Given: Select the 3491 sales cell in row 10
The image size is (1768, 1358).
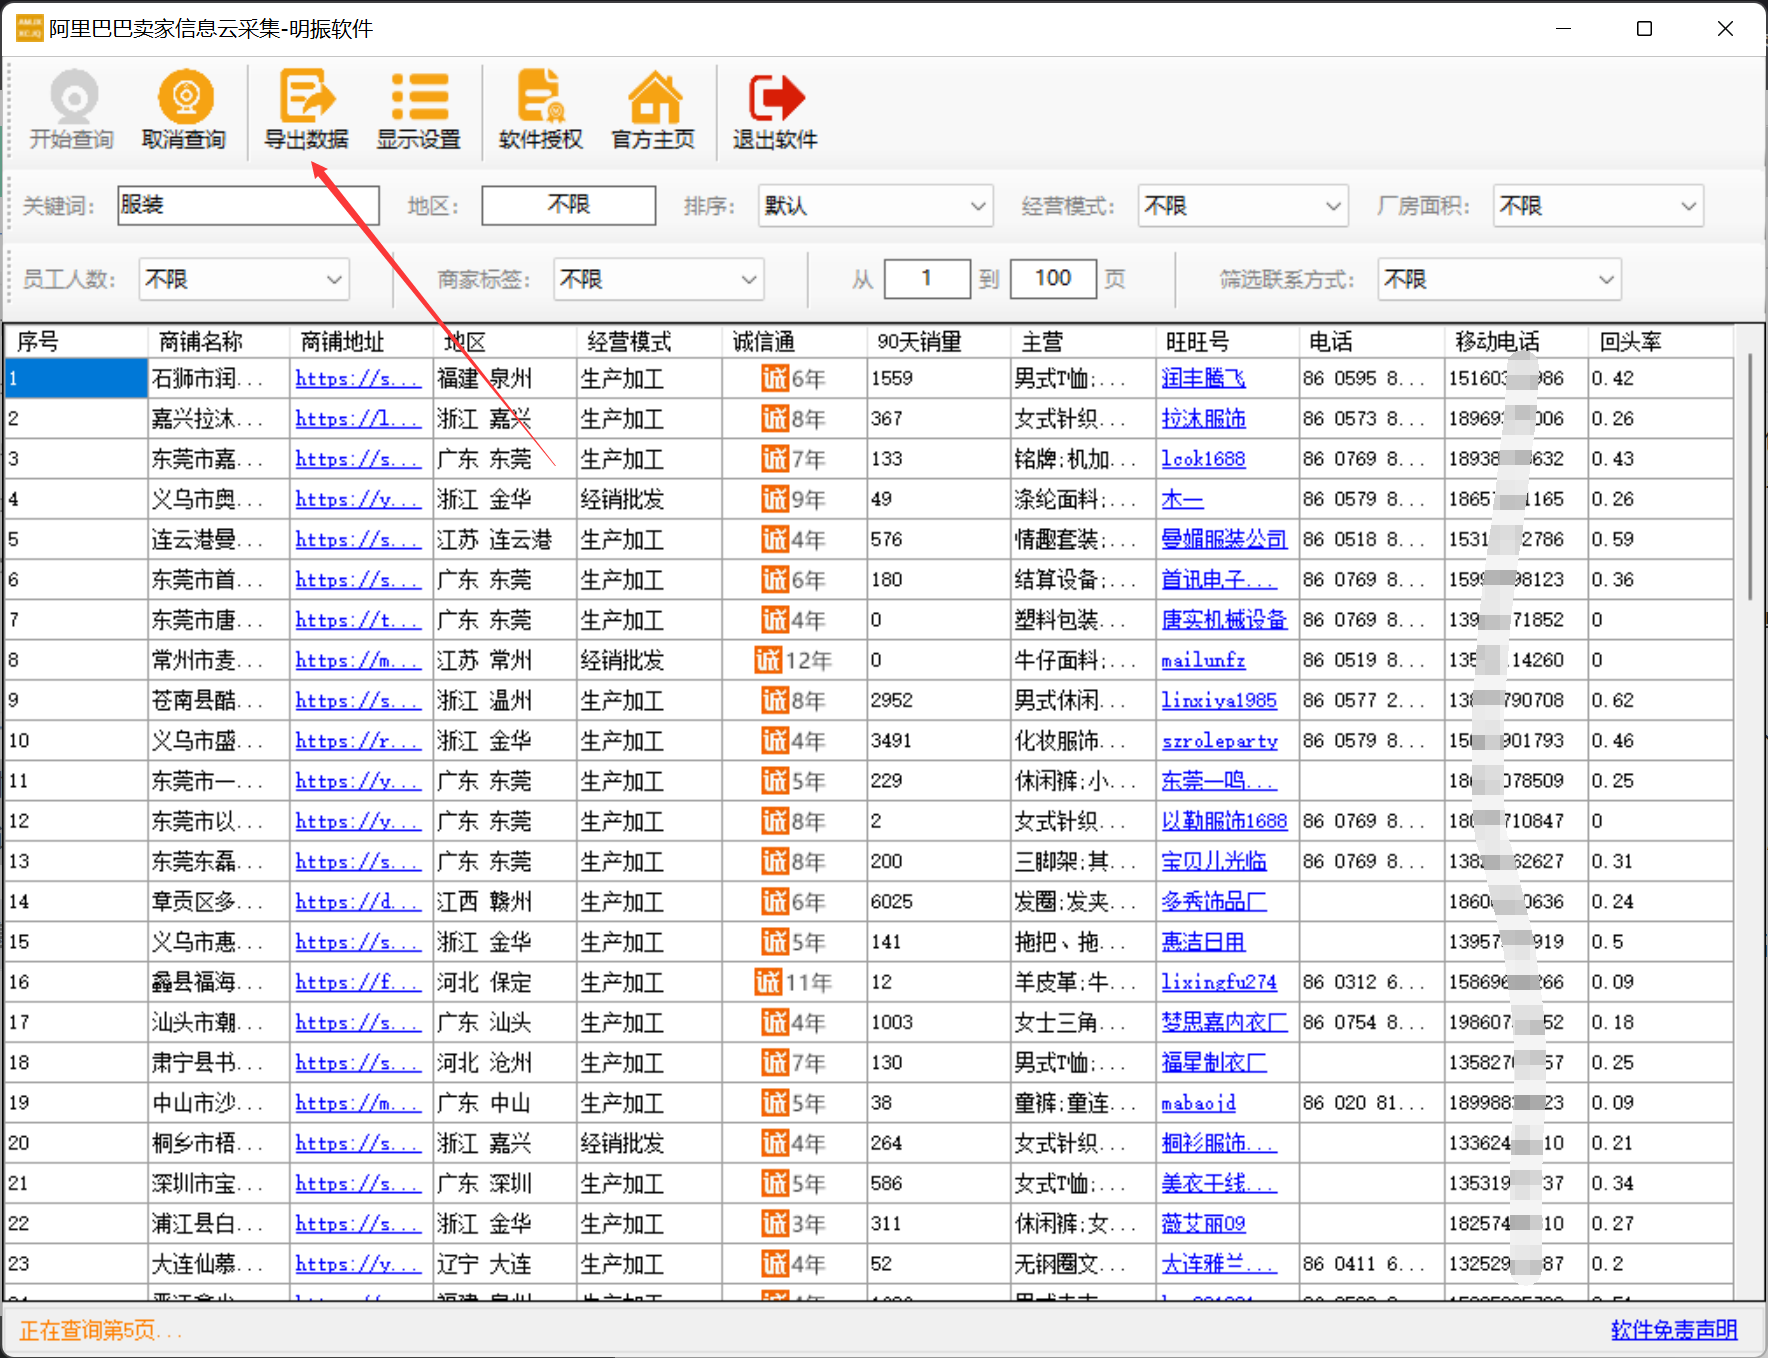Looking at the screenshot, I should pos(939,741).
